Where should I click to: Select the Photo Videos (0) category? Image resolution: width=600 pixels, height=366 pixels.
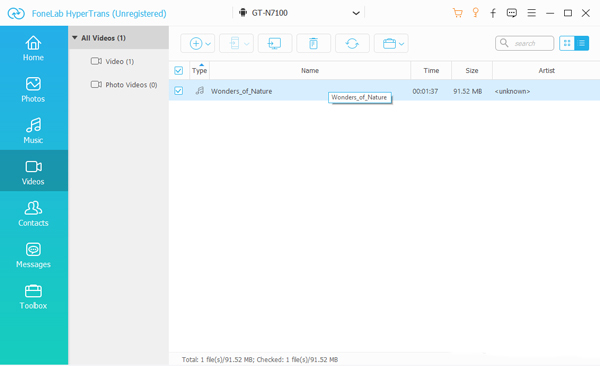(124, 85)
